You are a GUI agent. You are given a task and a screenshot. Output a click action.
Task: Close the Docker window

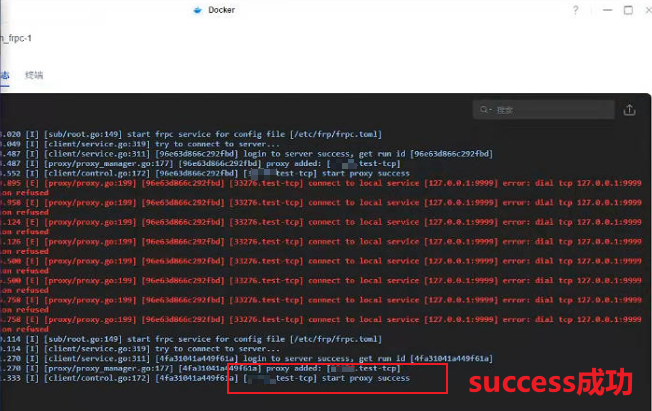pyautogui.click(x=646, y=10)
